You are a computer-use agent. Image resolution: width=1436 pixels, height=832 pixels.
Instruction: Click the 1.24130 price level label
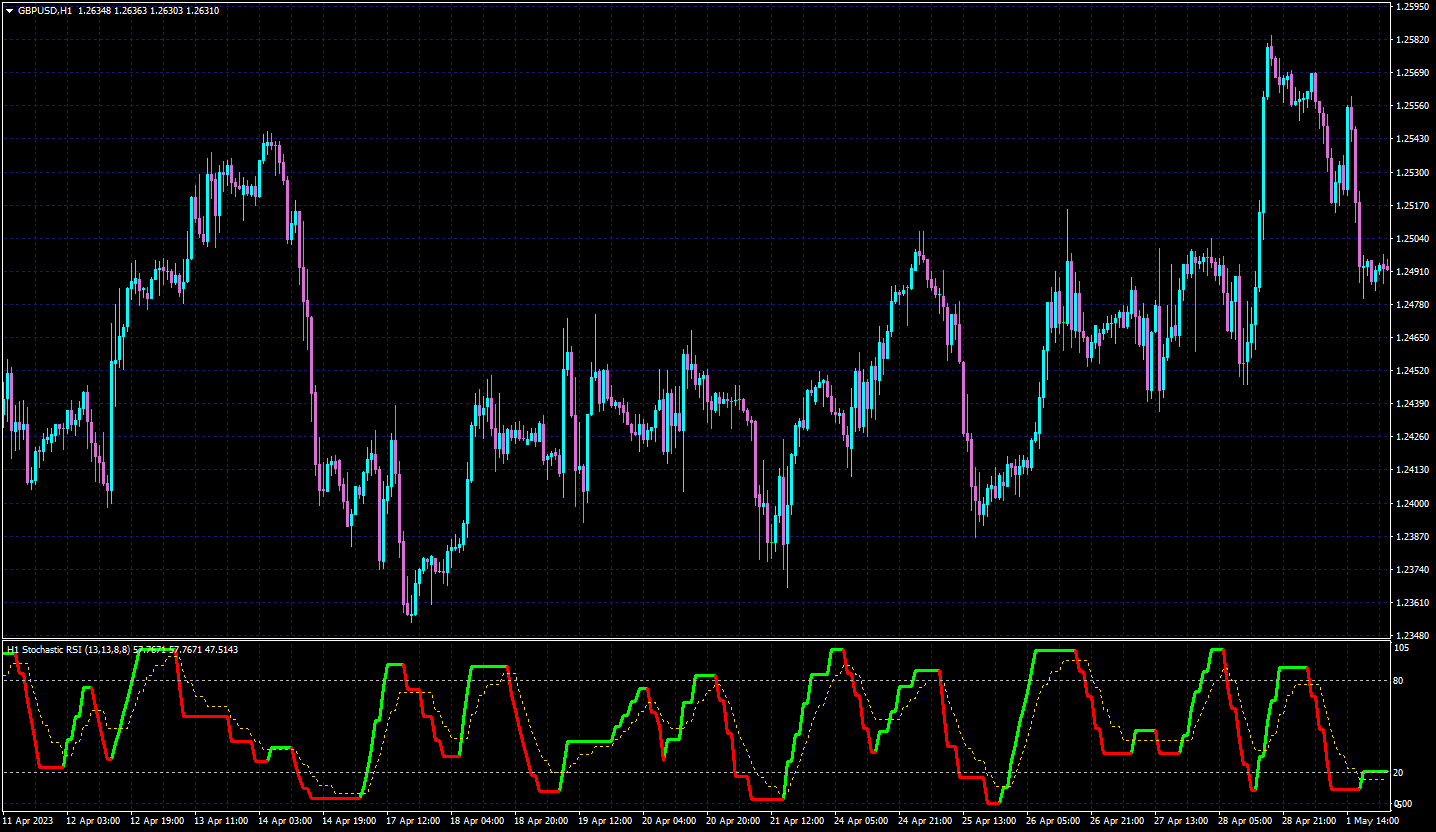1413,469
